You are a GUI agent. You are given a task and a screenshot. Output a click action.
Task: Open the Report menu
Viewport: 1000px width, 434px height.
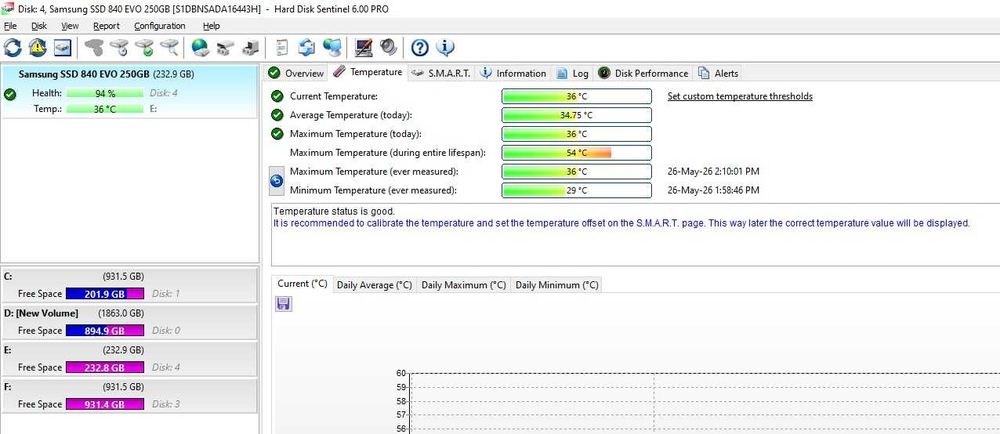[x=106, y=26]
